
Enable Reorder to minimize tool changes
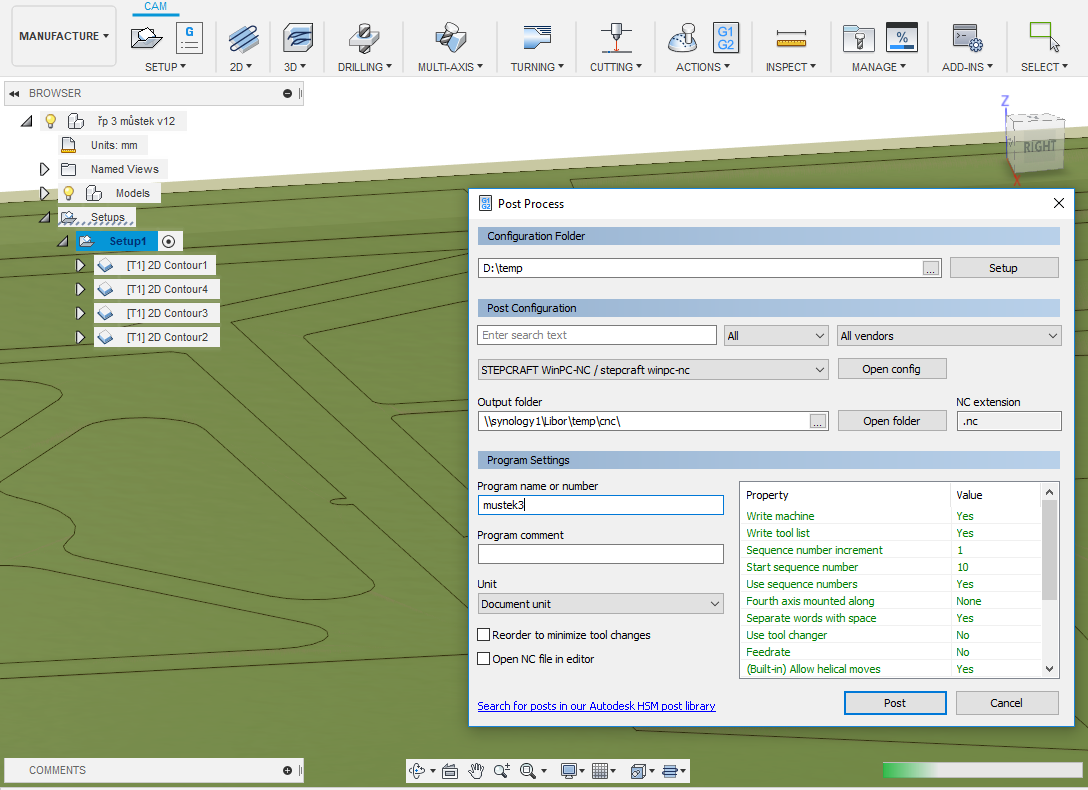coord(484,635)
